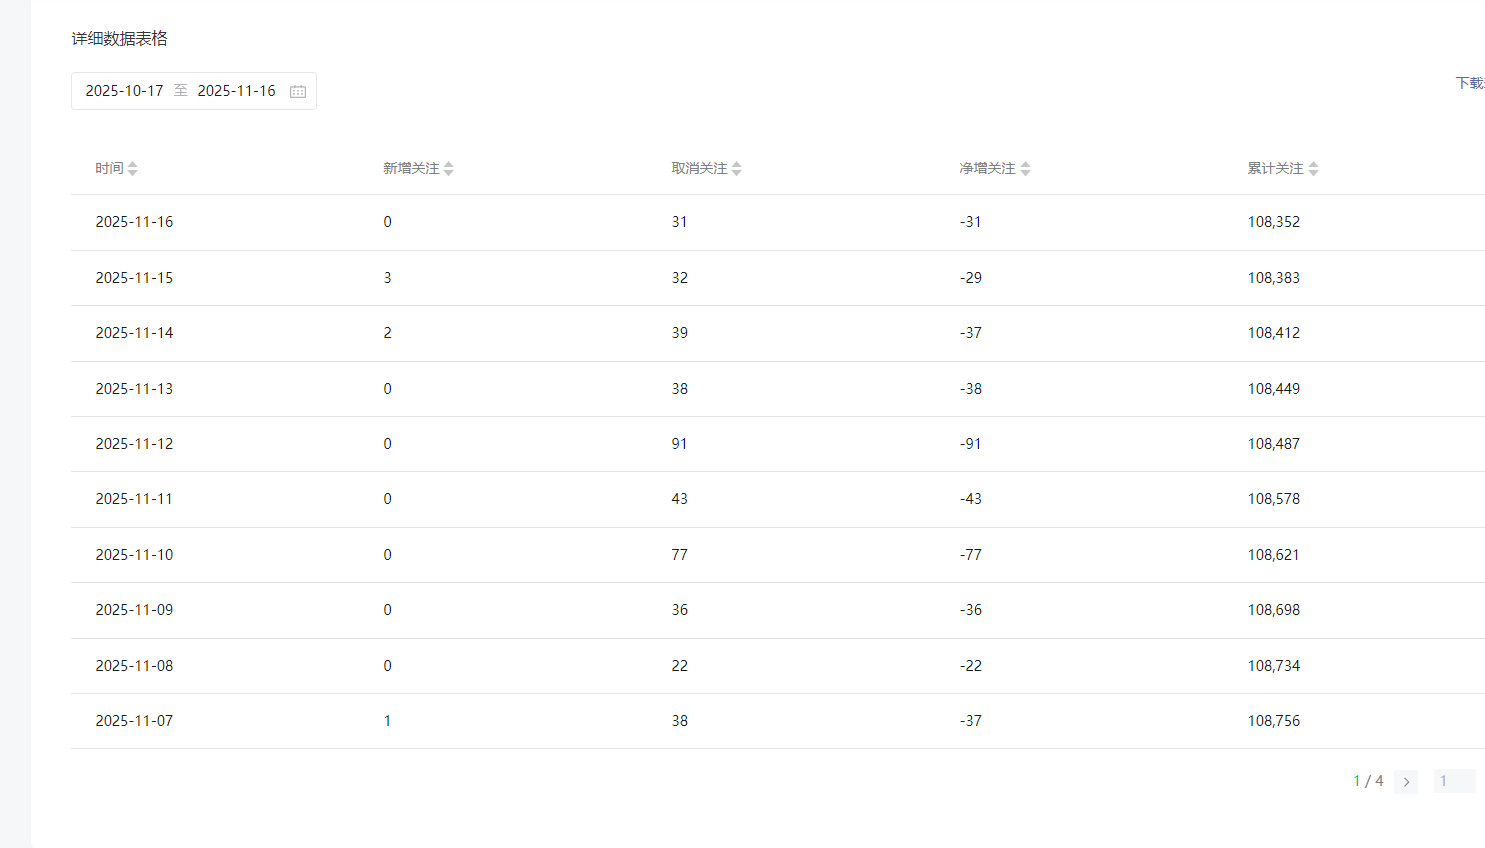The width and height of the screenshot is (1485, 848).
Task: Click the 时间 column header label
Action: (109, 169)
